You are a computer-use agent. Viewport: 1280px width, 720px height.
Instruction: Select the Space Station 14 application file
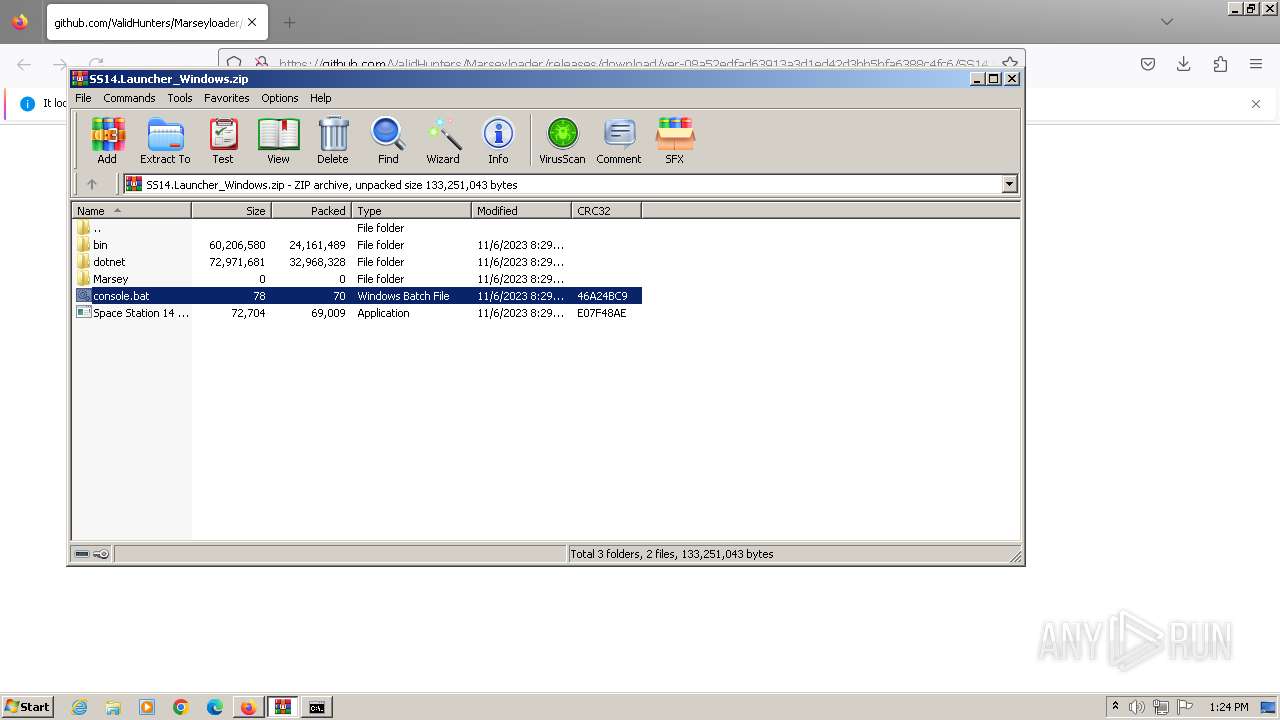(x=358, y=313)
